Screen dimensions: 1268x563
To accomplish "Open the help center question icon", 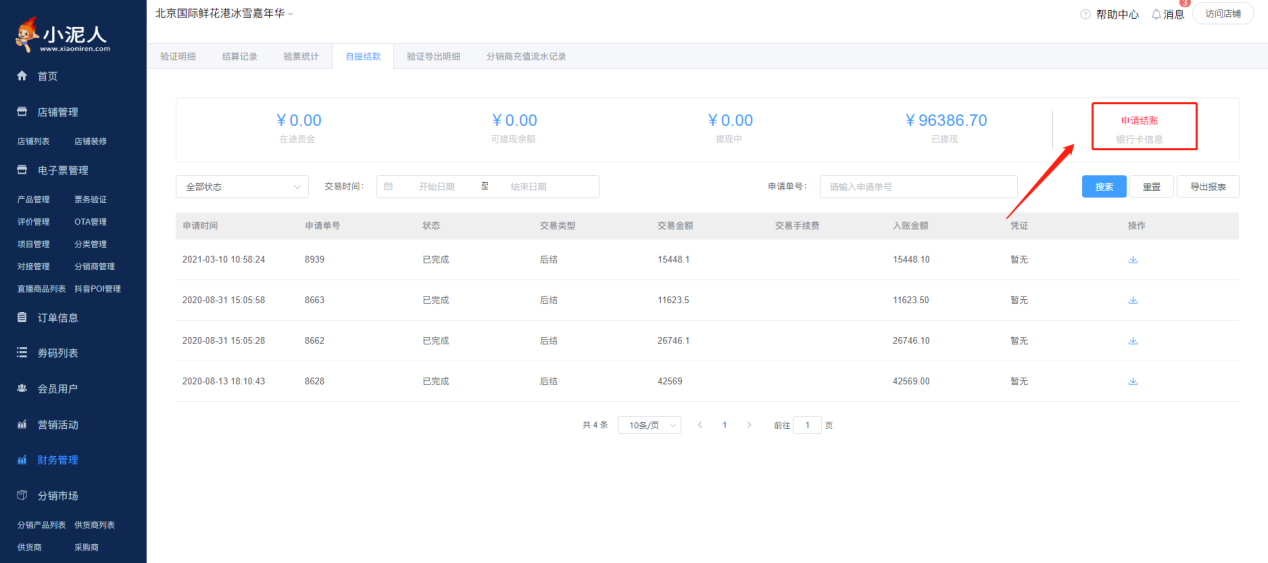I will coord(1085,14).
